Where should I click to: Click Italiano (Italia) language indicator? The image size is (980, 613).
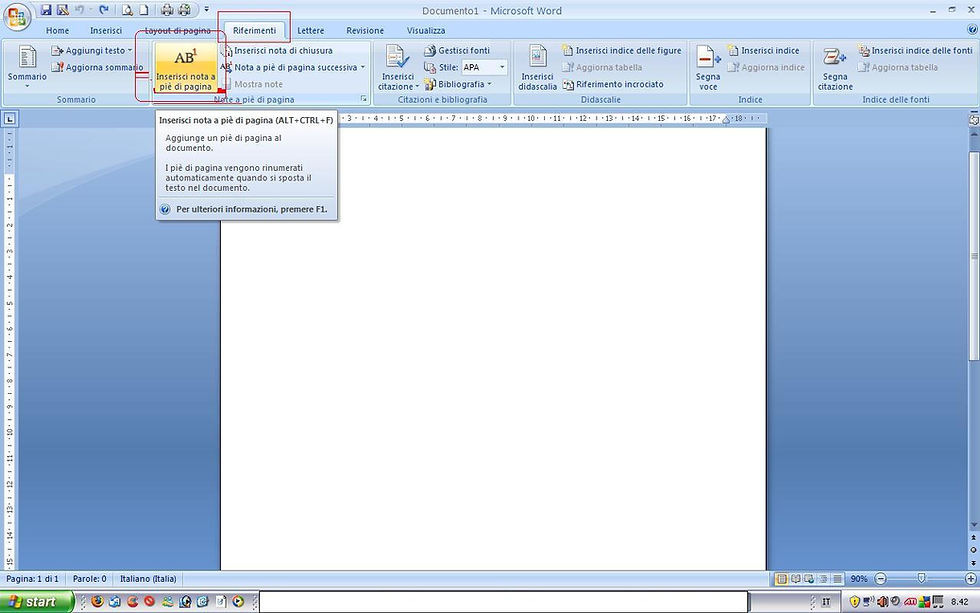[x=148, y=579]
